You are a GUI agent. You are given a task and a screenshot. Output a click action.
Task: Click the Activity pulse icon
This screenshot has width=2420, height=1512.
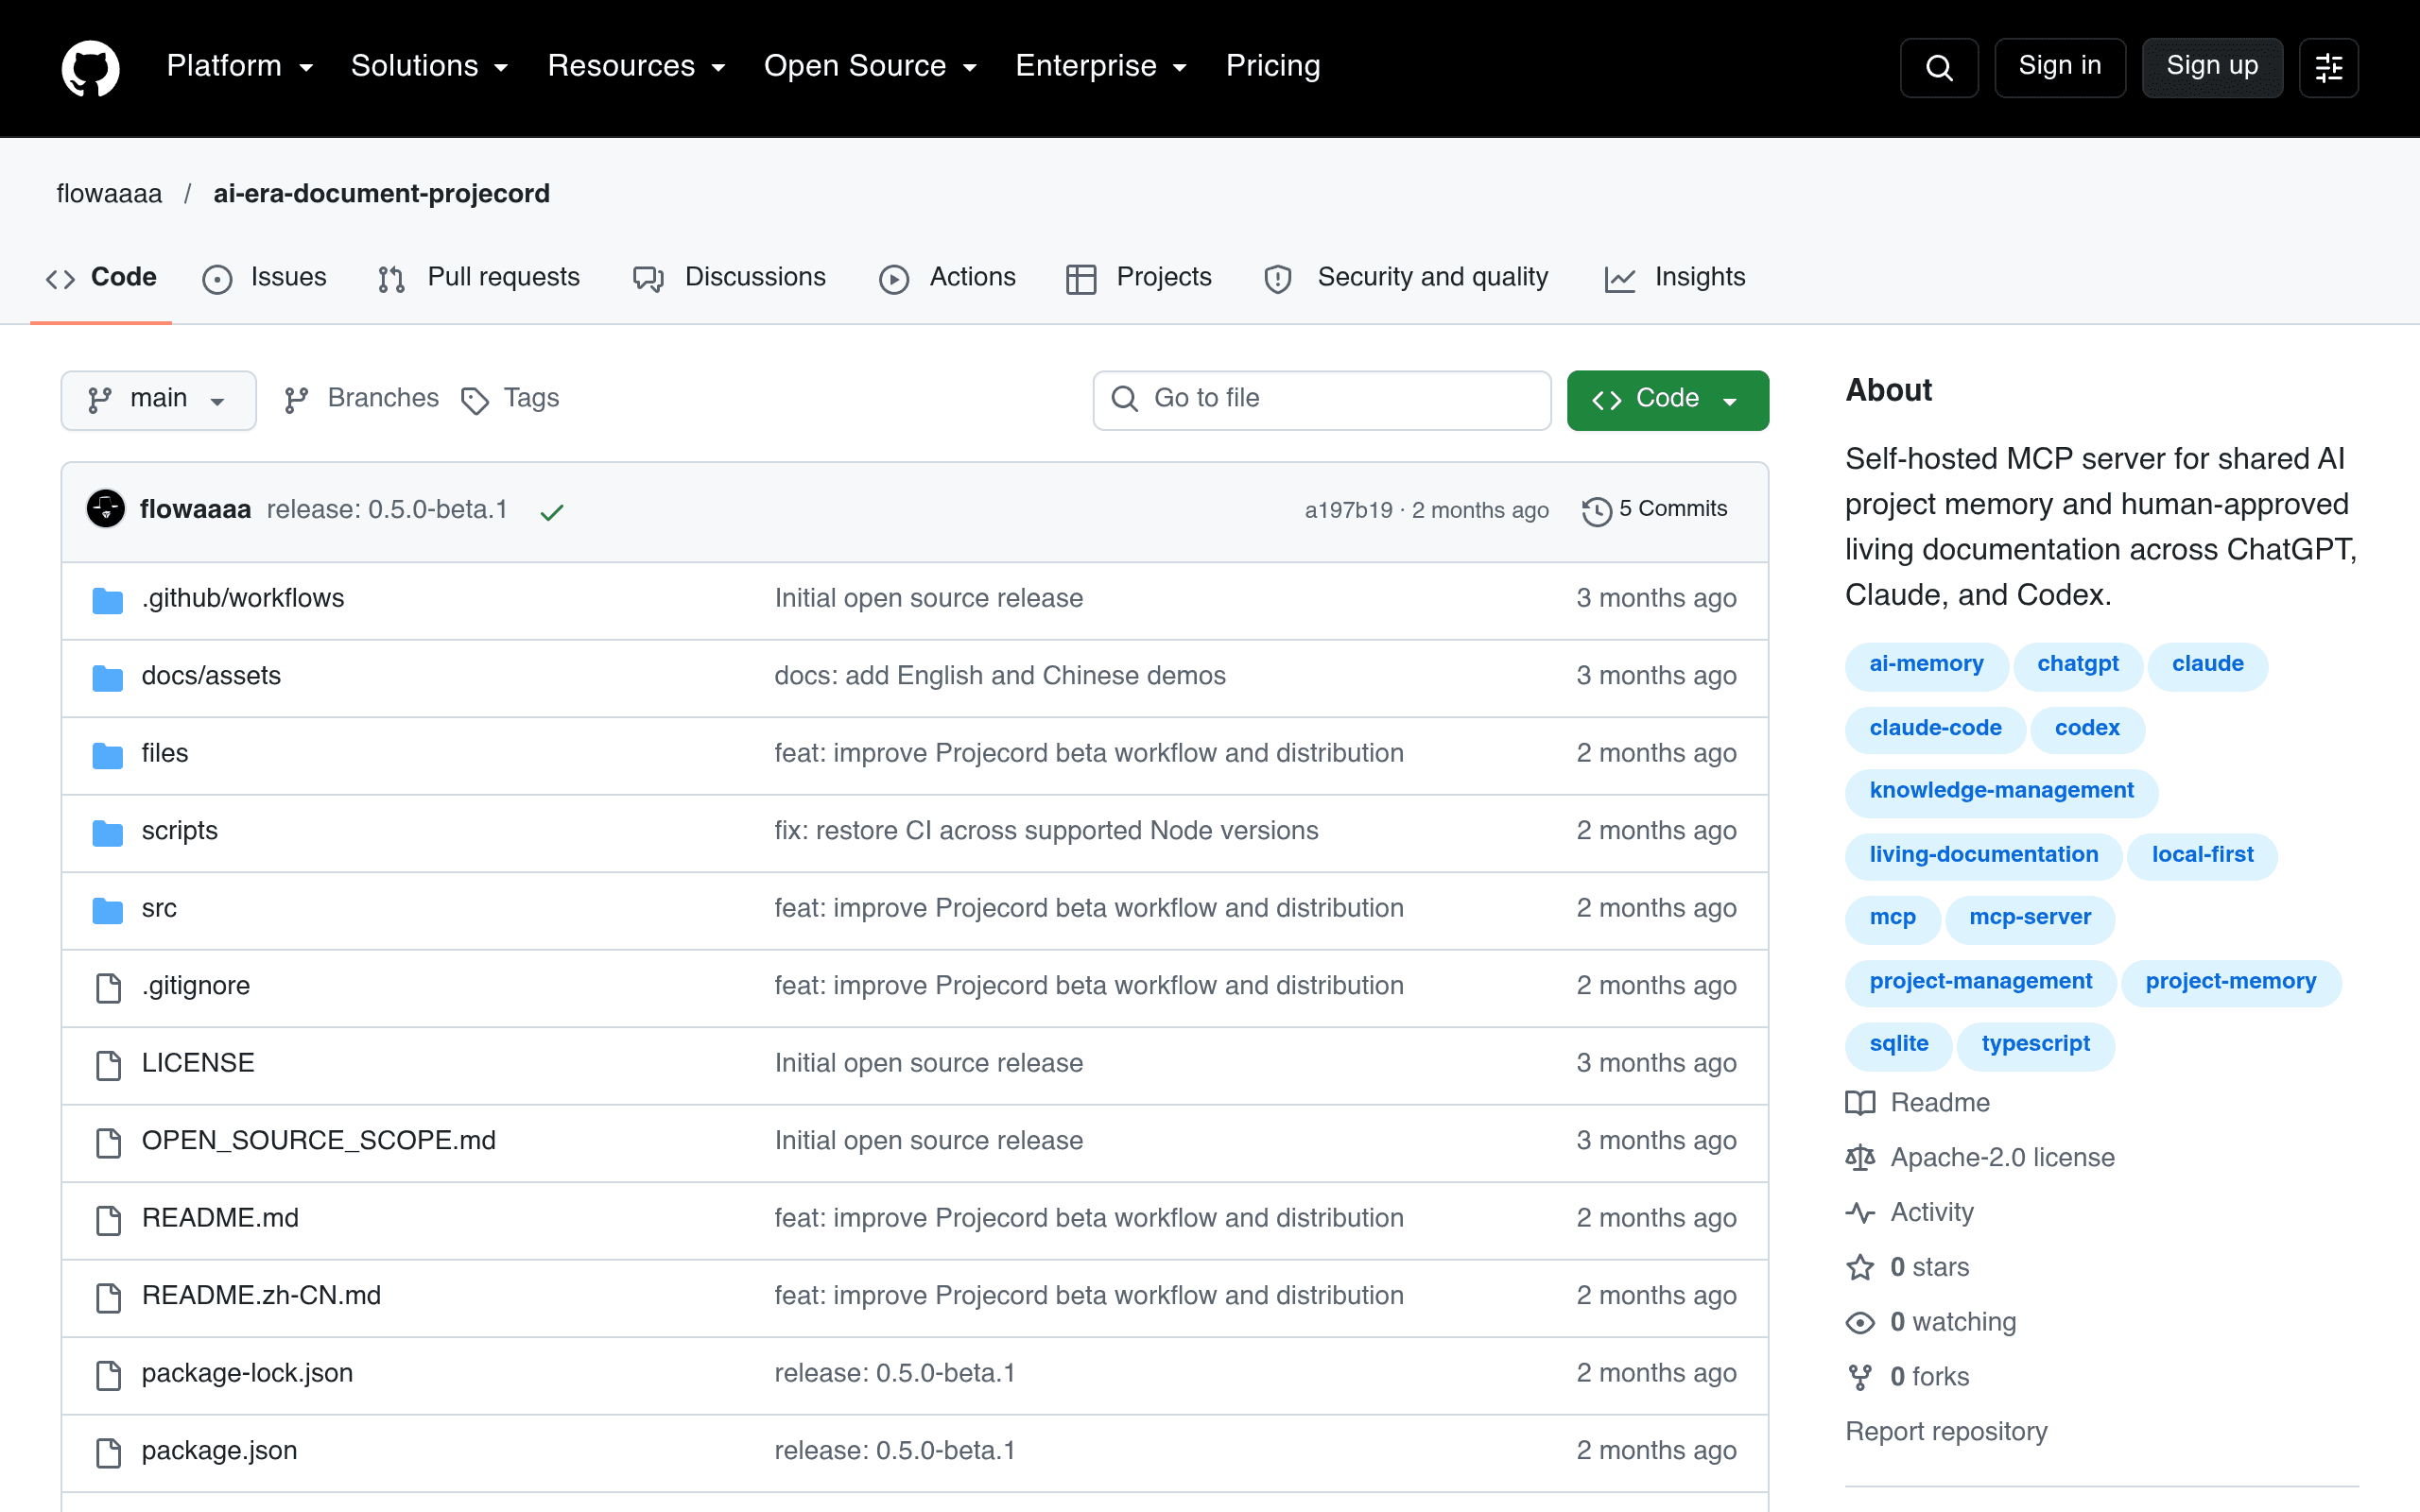(x=1860, y=1213)
